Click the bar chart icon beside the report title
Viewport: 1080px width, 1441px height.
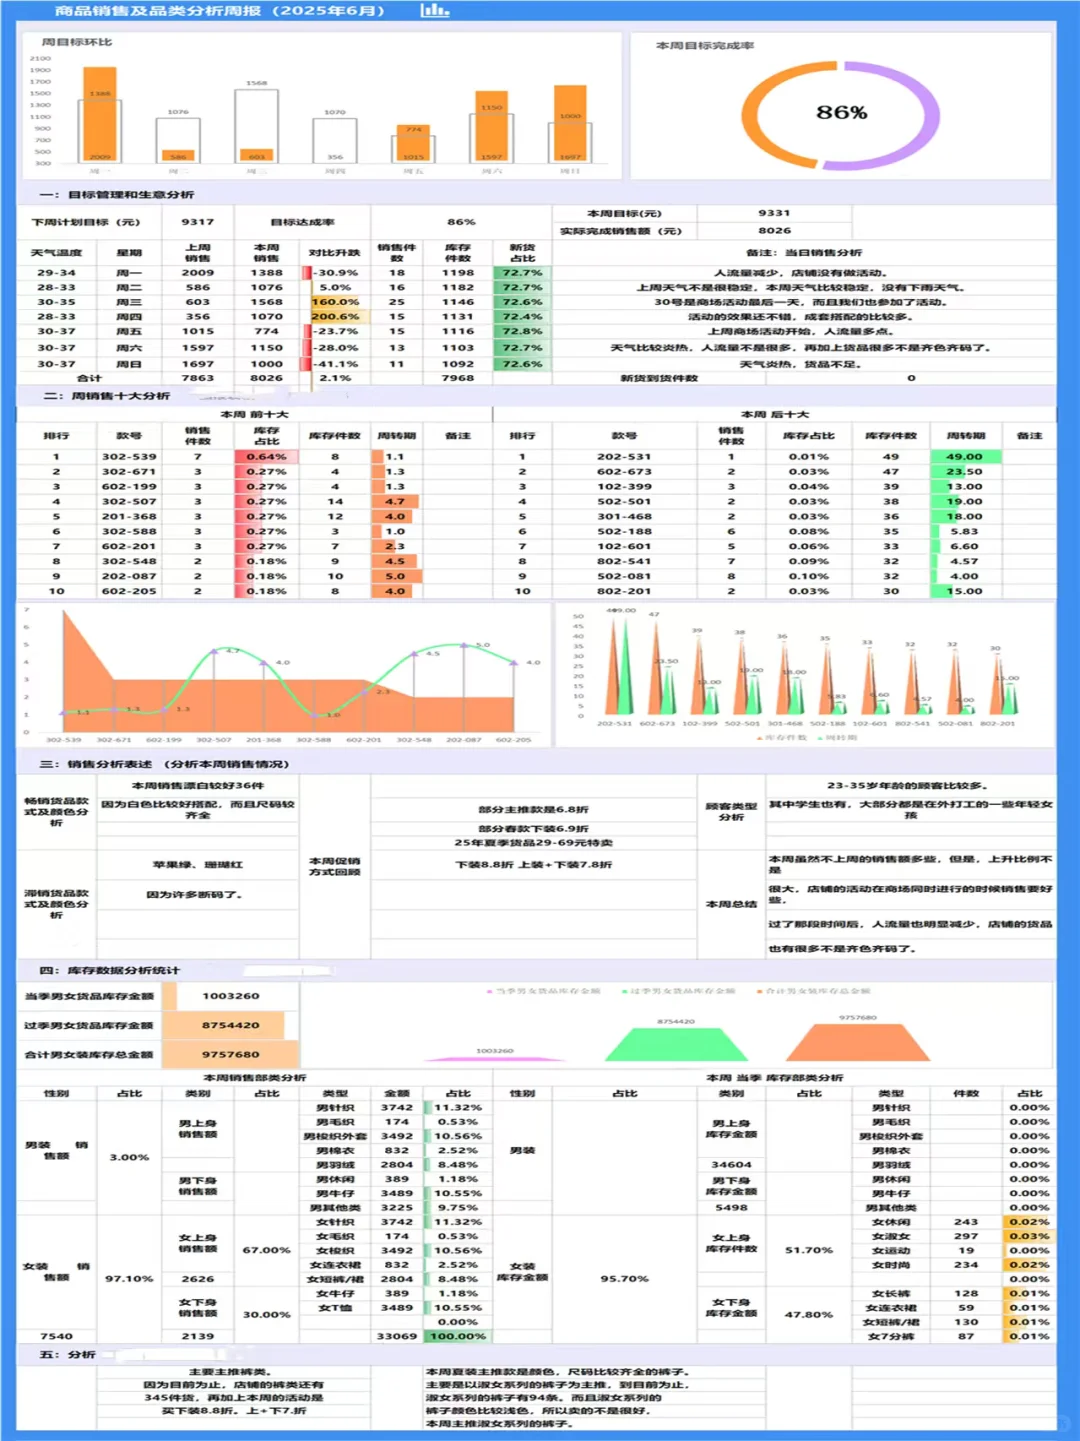point(435,10)
